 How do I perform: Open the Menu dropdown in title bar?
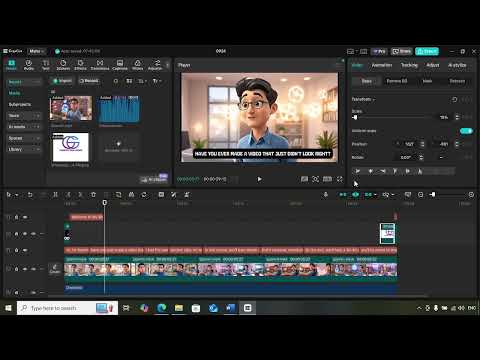pyautogui.click(x=36, y=51)
